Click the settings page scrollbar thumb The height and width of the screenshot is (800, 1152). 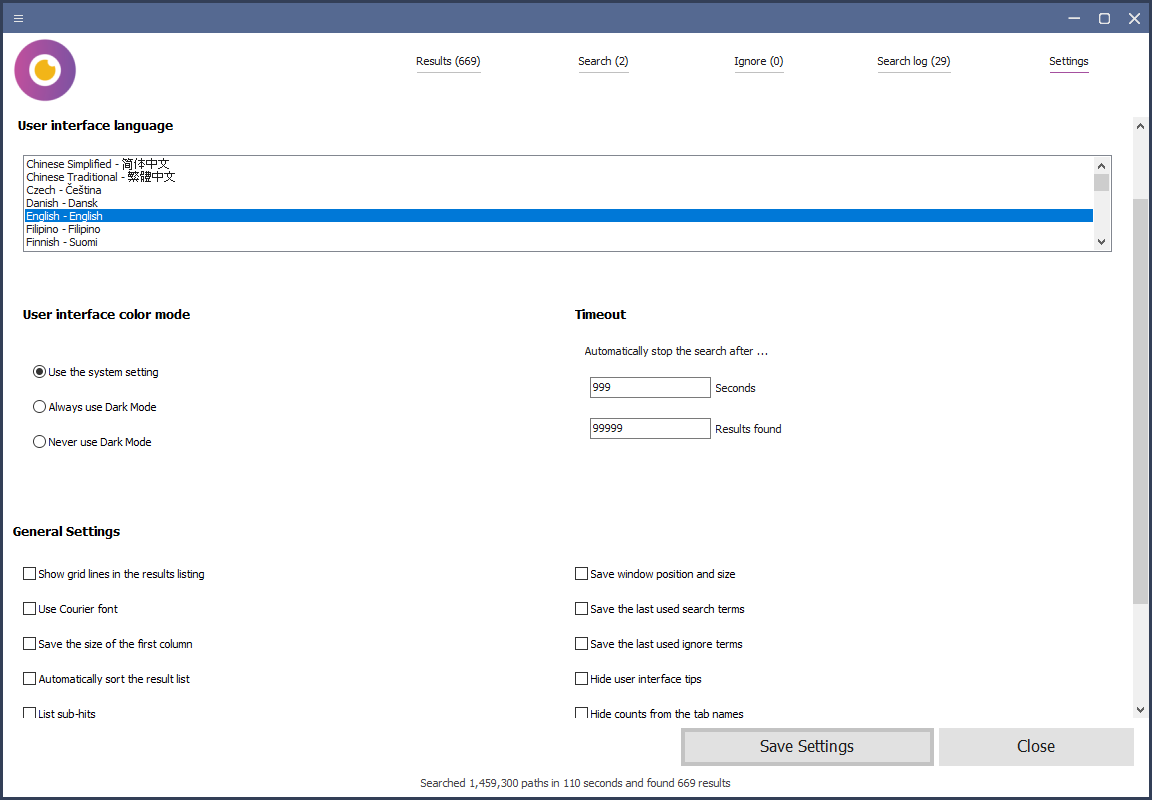[x=1140, y=401]
